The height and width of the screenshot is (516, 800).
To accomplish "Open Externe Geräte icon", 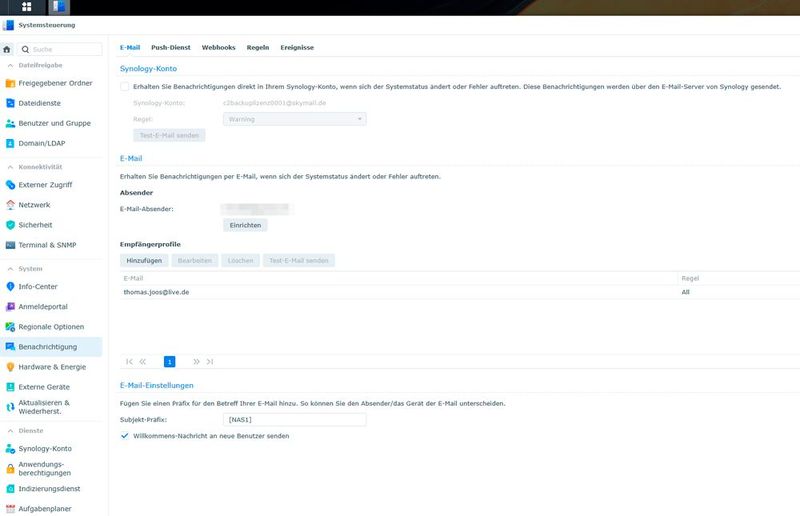I will pos(10,387).
